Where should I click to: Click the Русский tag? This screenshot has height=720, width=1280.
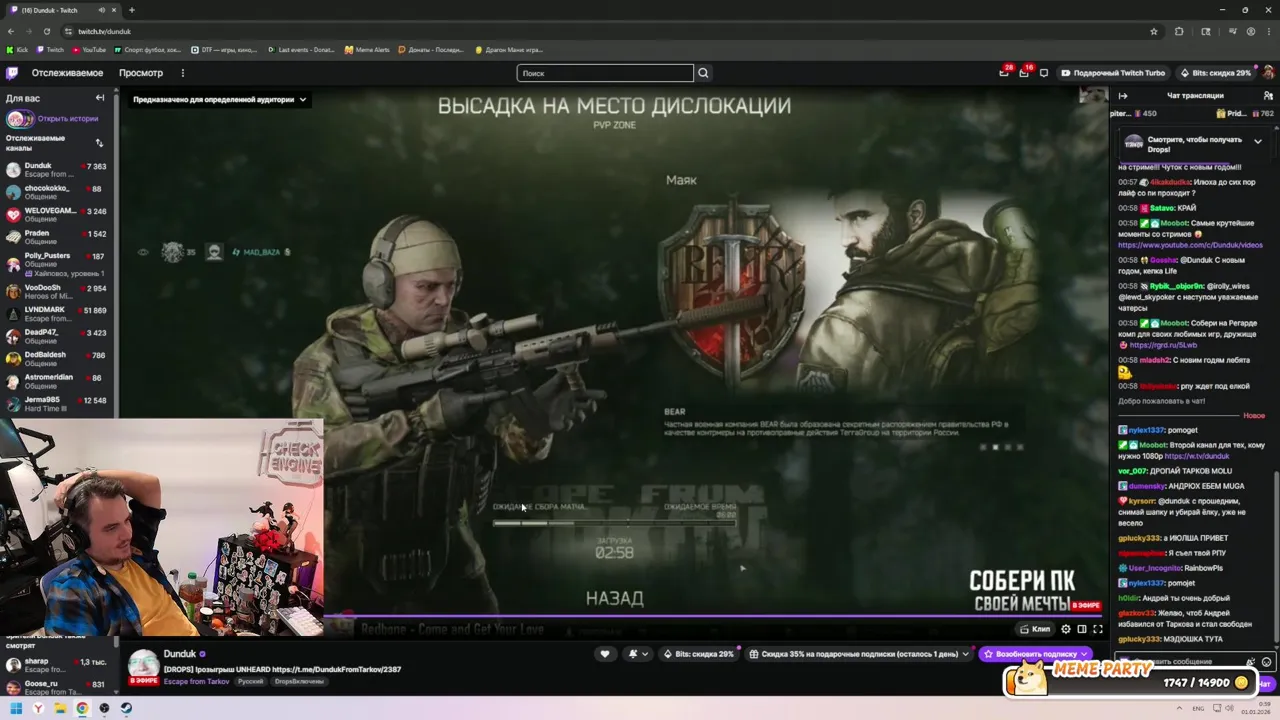coord(250,681)
